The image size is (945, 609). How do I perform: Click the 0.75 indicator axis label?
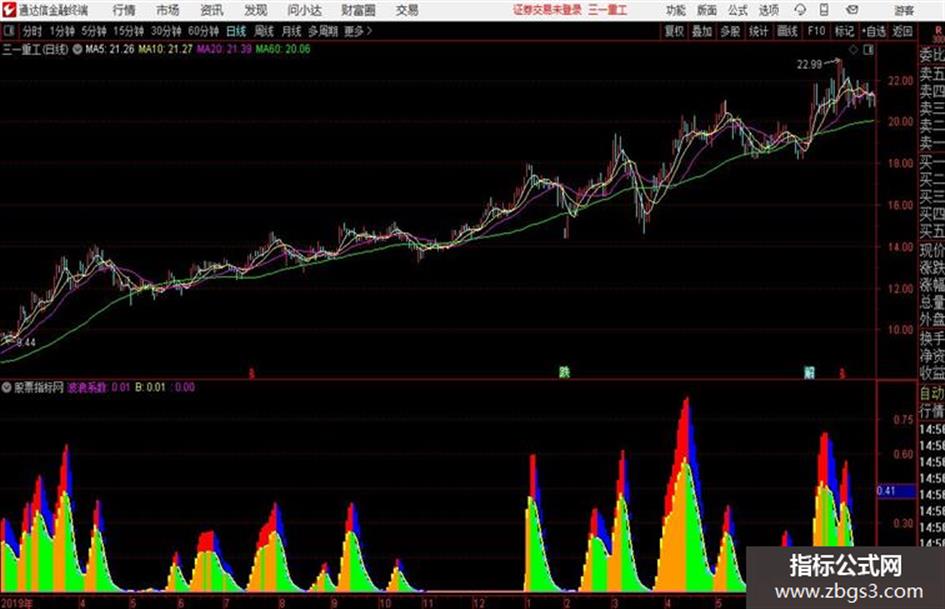pos(903,420)
